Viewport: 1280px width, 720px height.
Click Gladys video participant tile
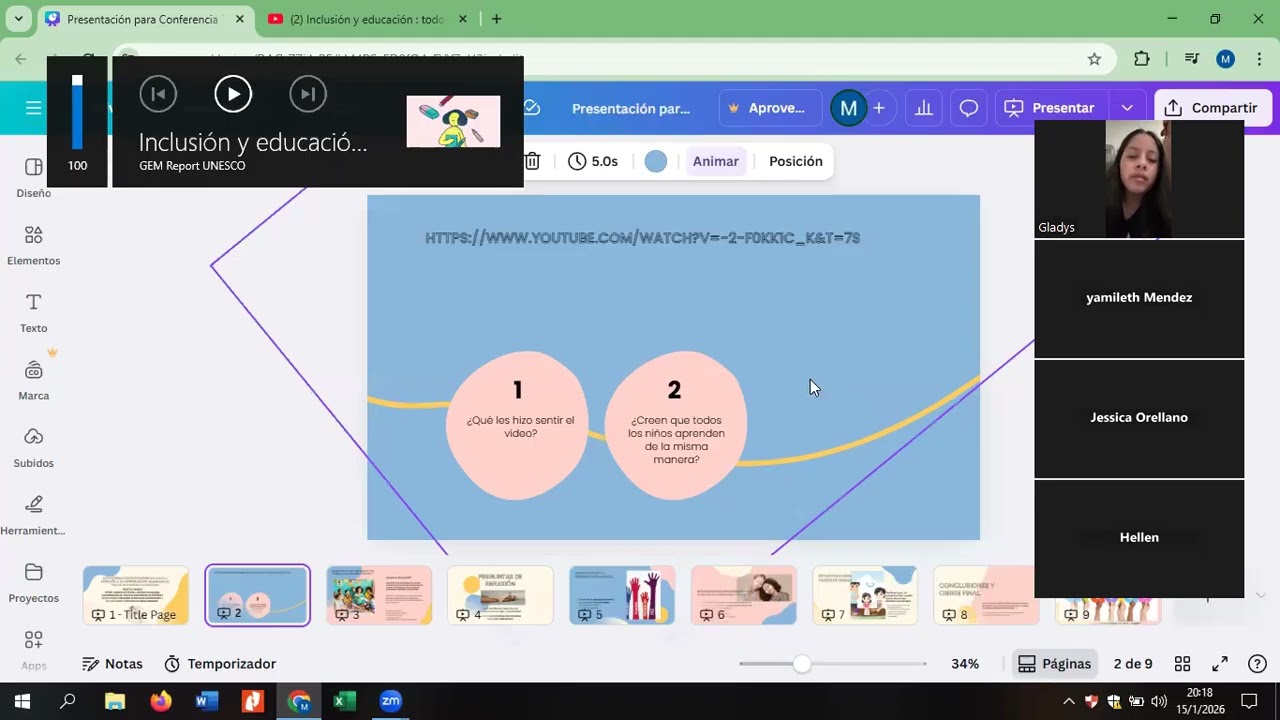point(1139,179)
